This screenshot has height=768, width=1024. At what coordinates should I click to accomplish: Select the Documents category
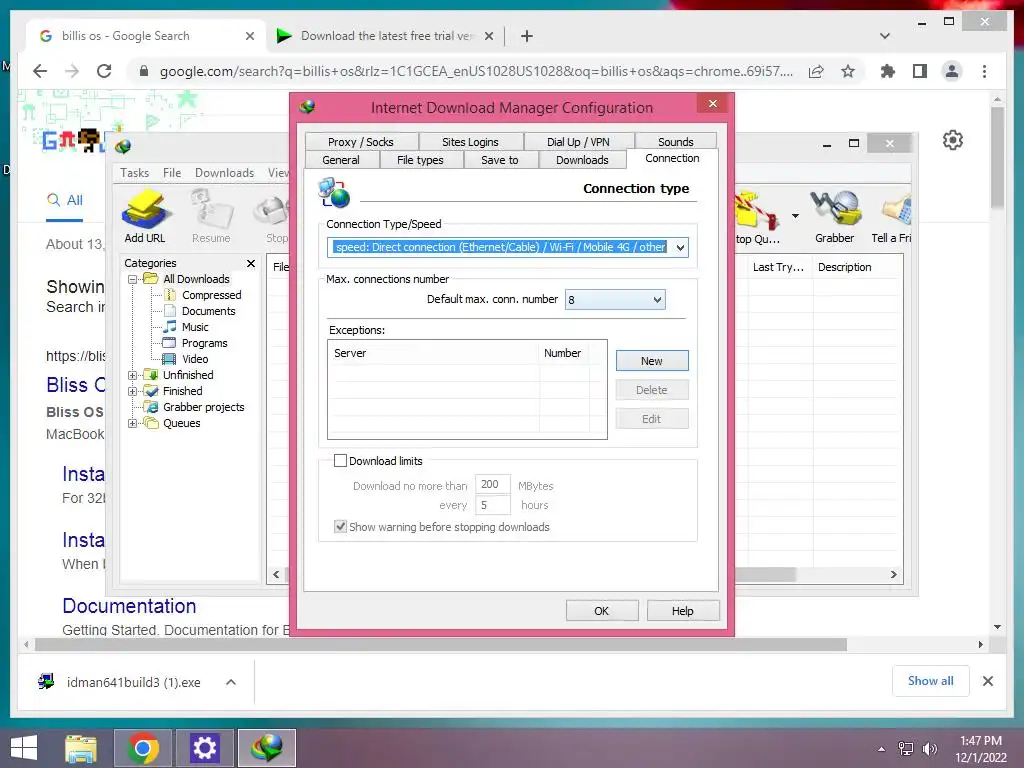click(x=208, y=311)
